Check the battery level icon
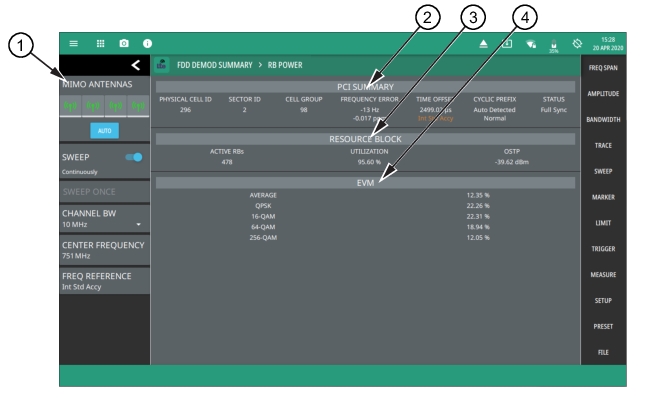This screenshot has height=398, width=651. click(x=554, y=45)
